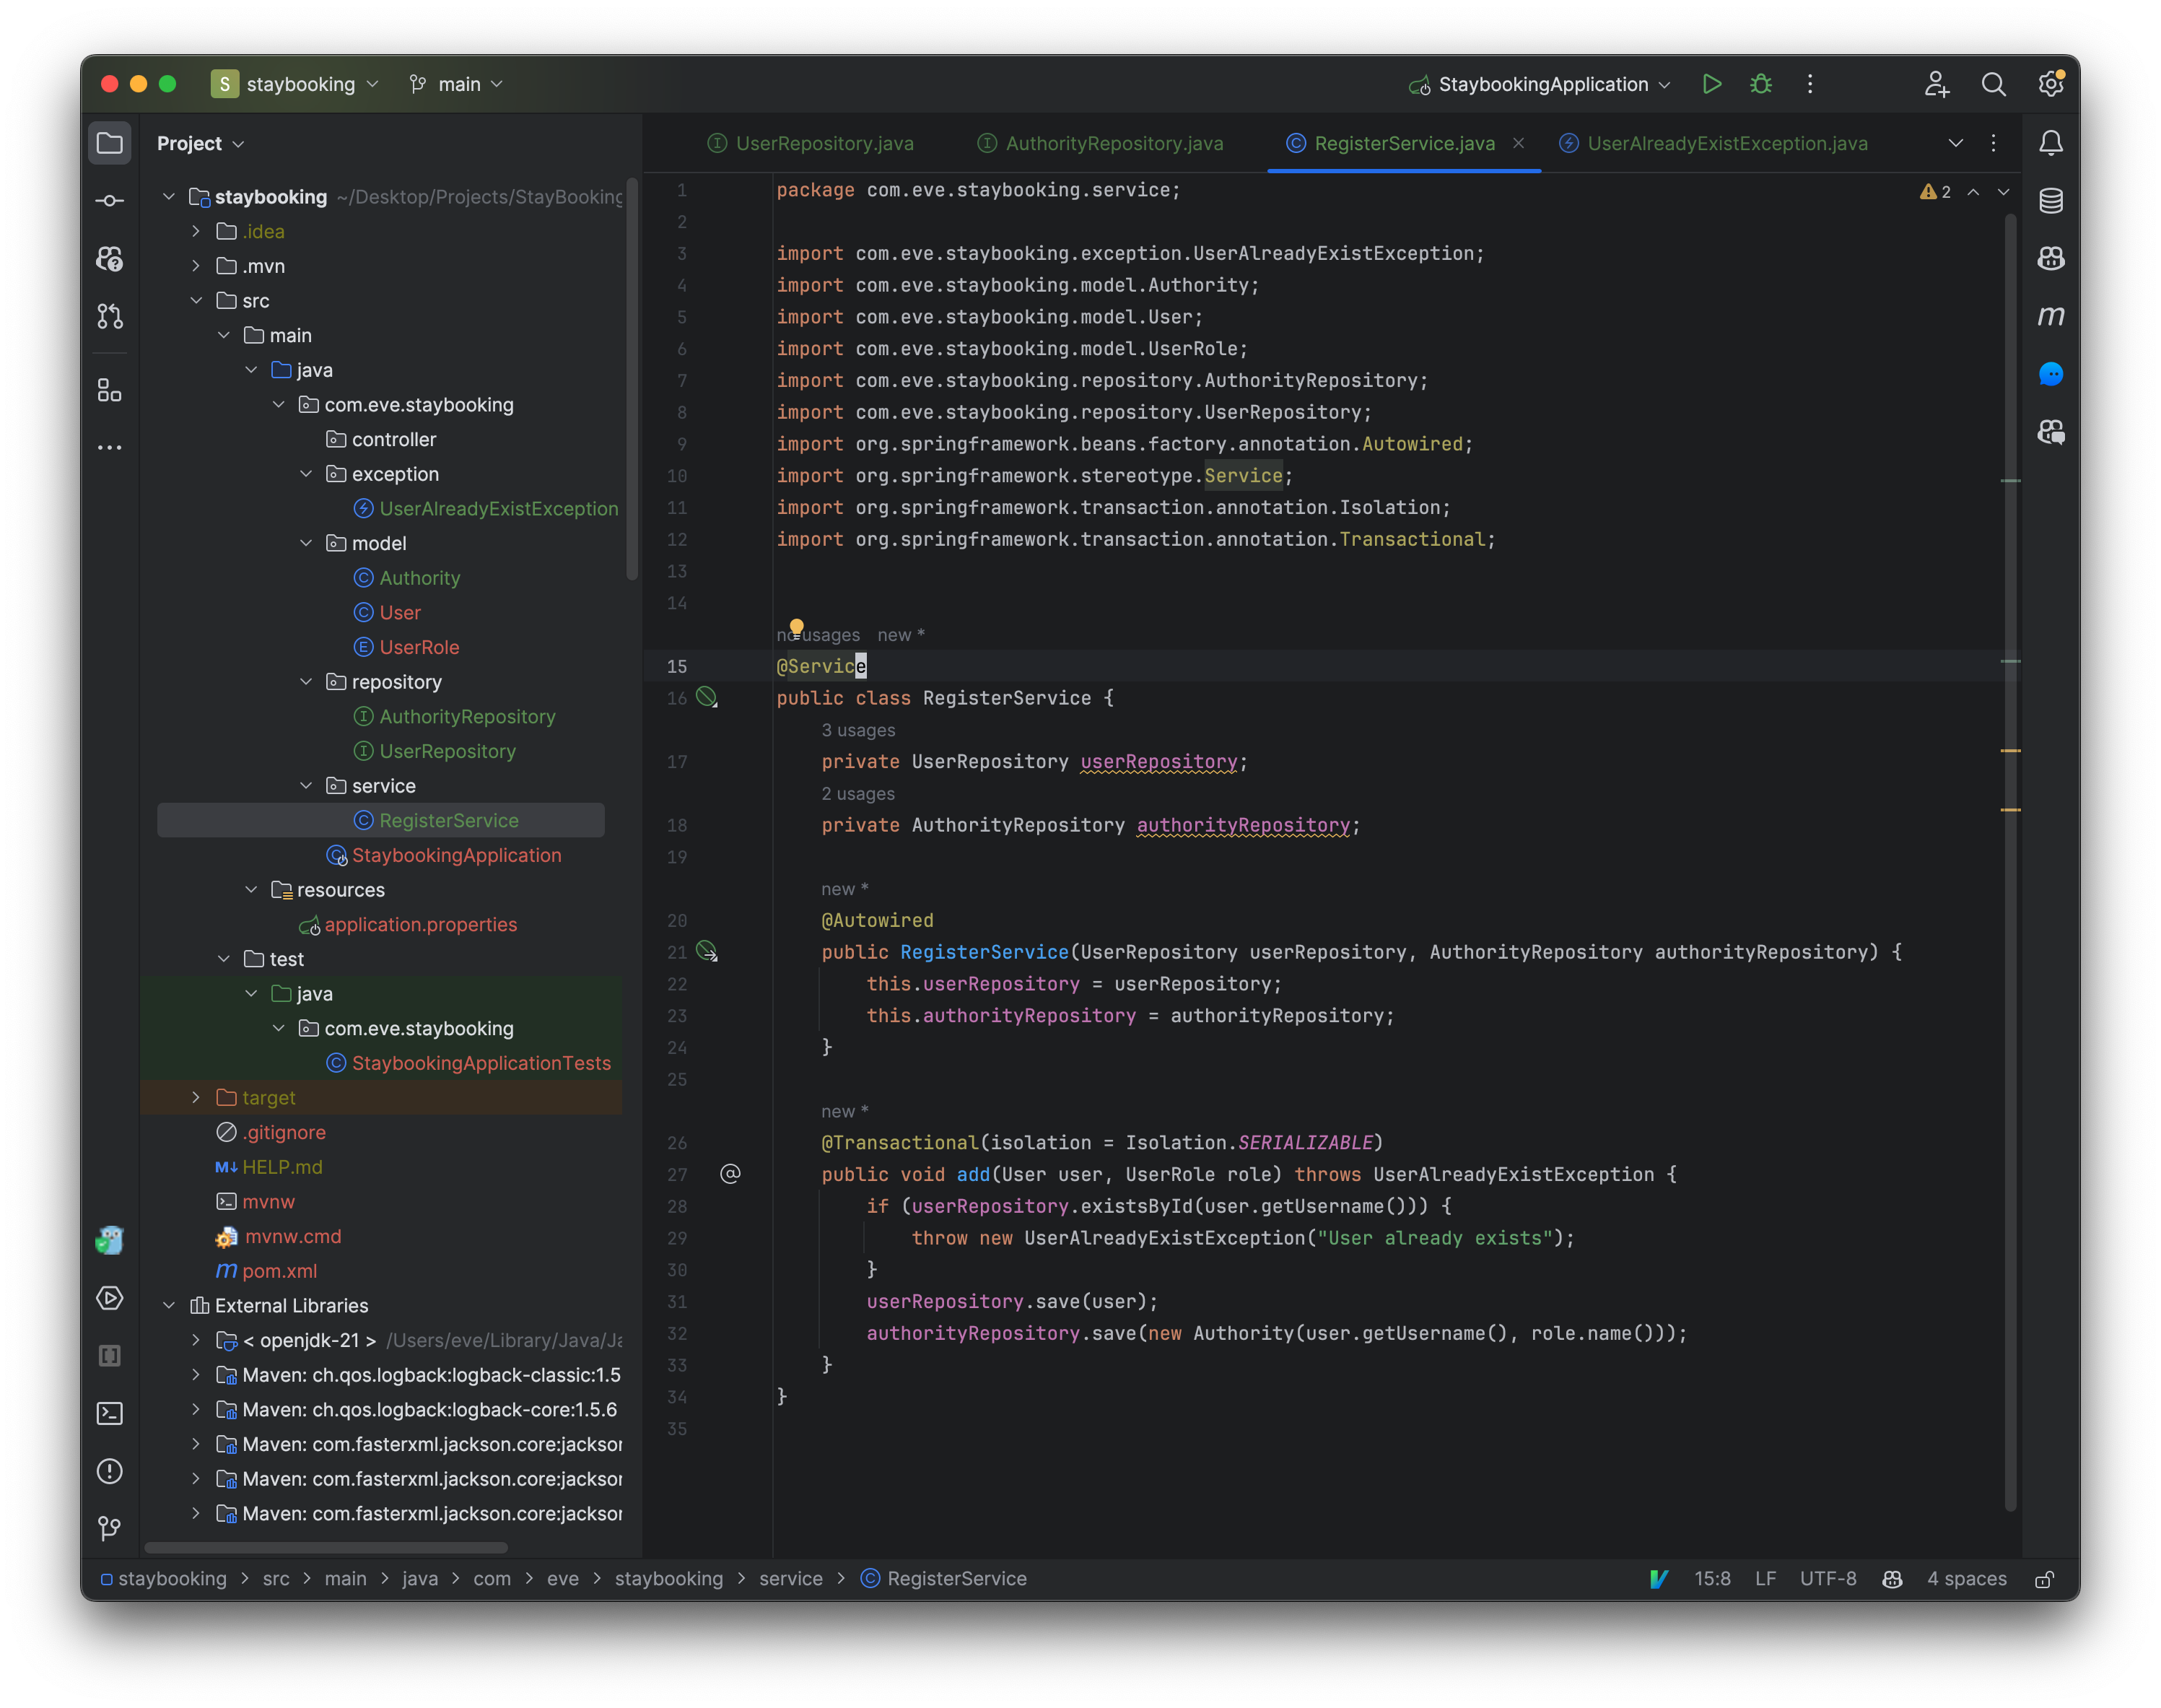Click service in the breadcrumb bar

(x=790, y=1578)
